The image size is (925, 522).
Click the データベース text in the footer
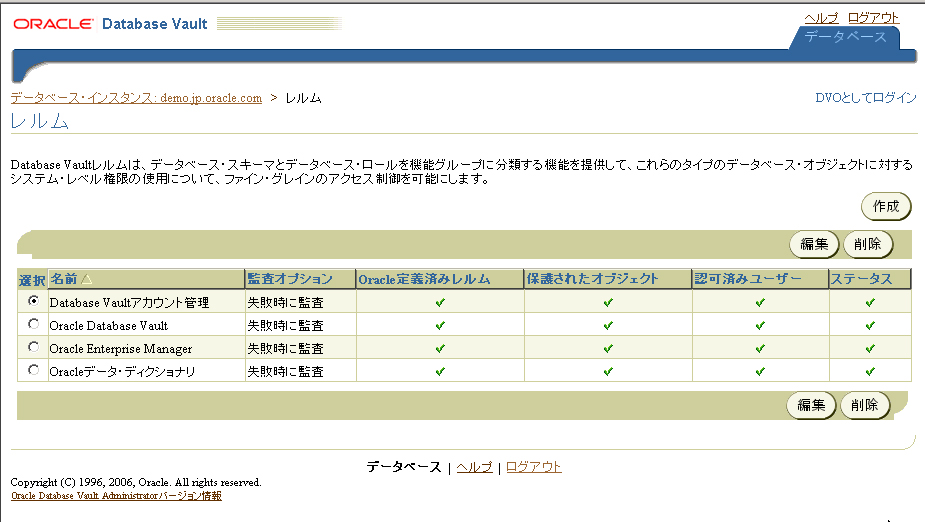(404, 467)
